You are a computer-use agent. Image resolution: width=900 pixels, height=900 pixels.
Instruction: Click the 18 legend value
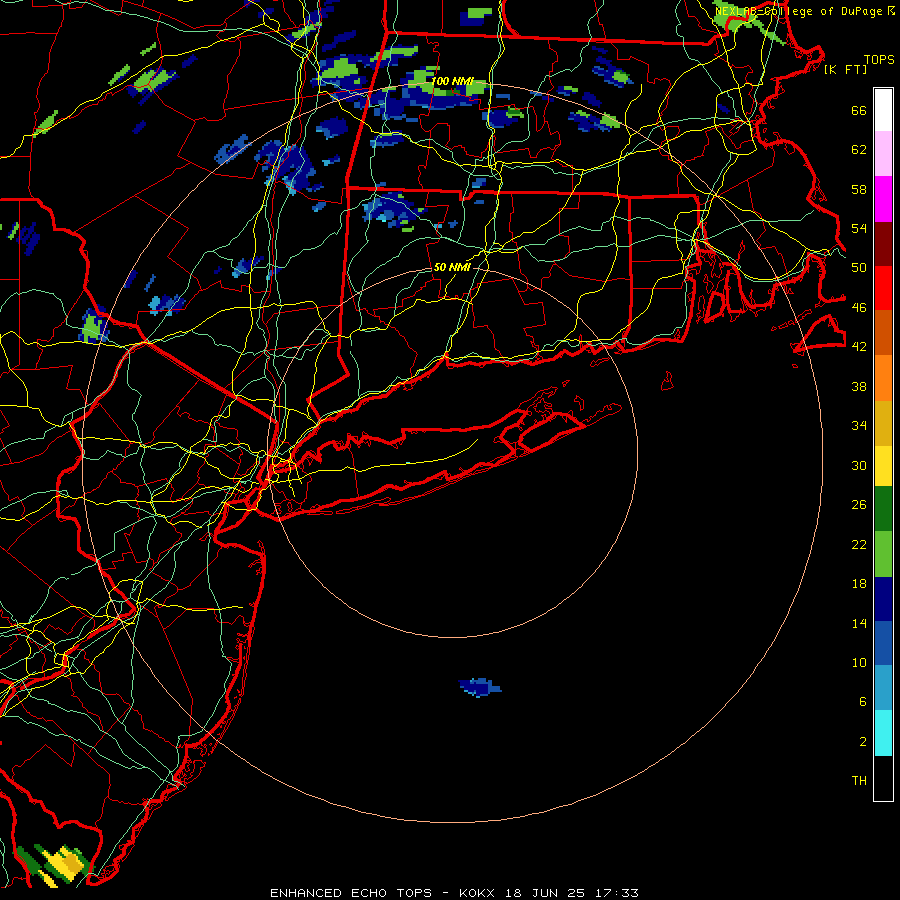pyautogui.click(x=859, y=584)
